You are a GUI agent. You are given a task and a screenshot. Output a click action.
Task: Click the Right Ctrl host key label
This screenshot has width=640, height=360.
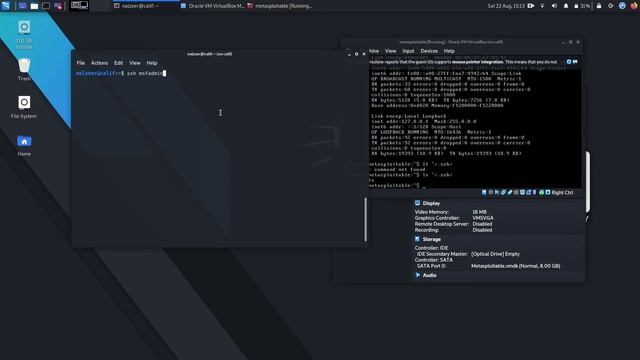562,192
